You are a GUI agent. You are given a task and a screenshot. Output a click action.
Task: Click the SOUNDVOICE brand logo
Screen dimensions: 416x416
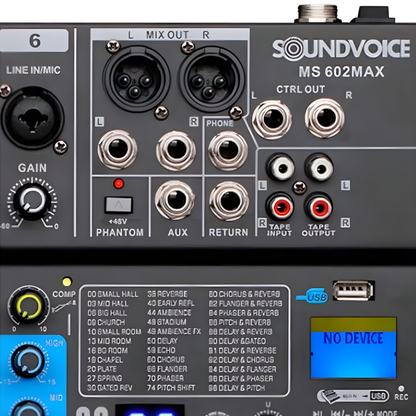341,49
